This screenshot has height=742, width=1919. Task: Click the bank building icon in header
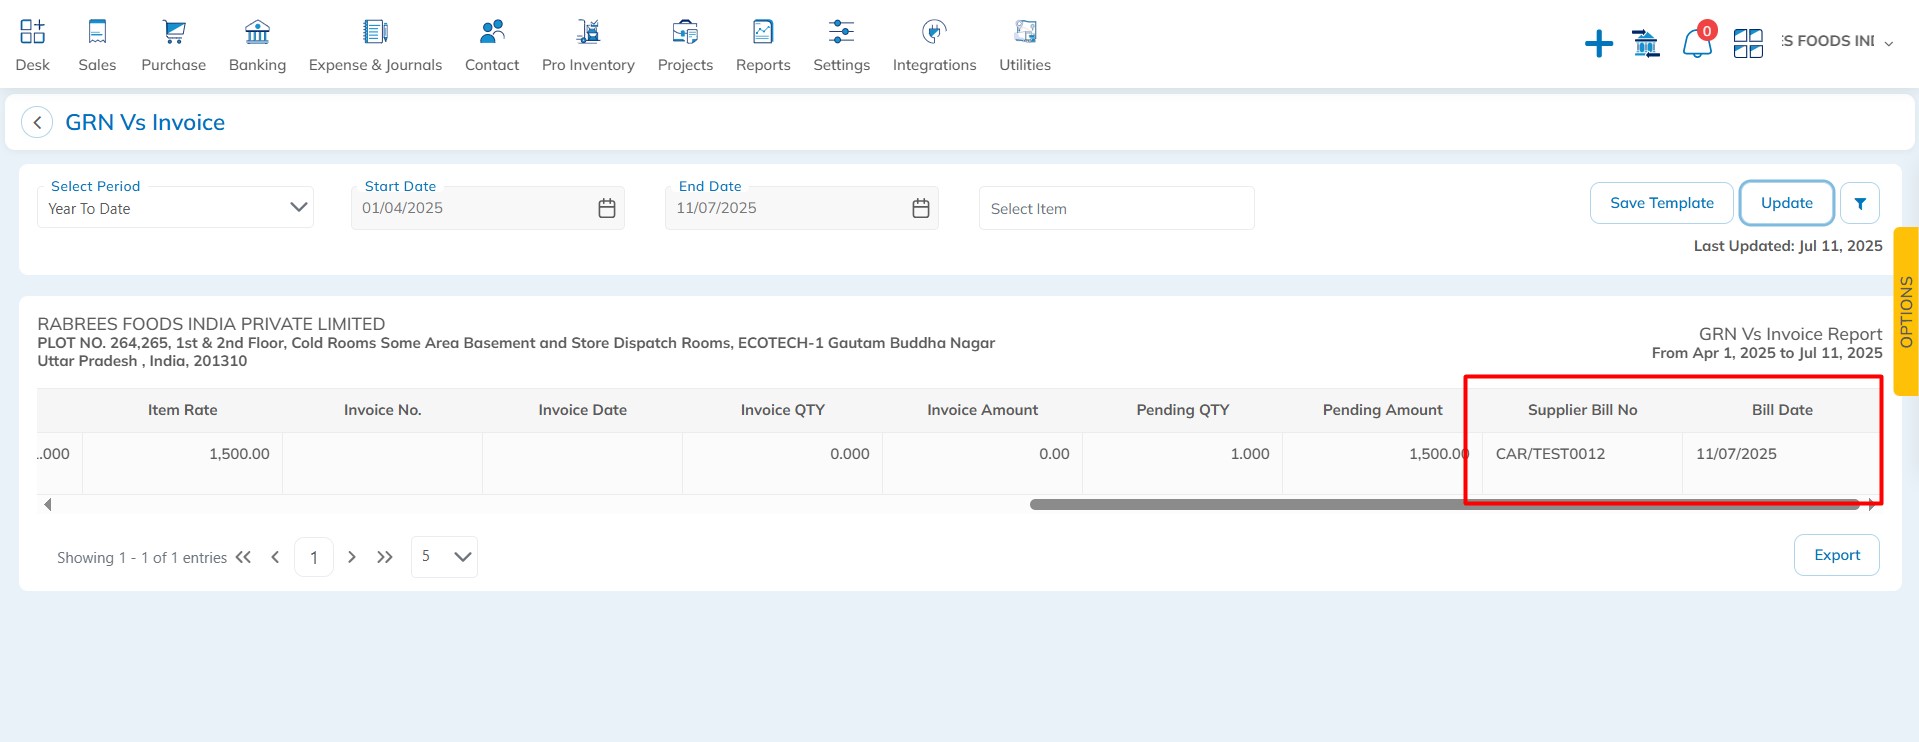[x=1646, y=43]
